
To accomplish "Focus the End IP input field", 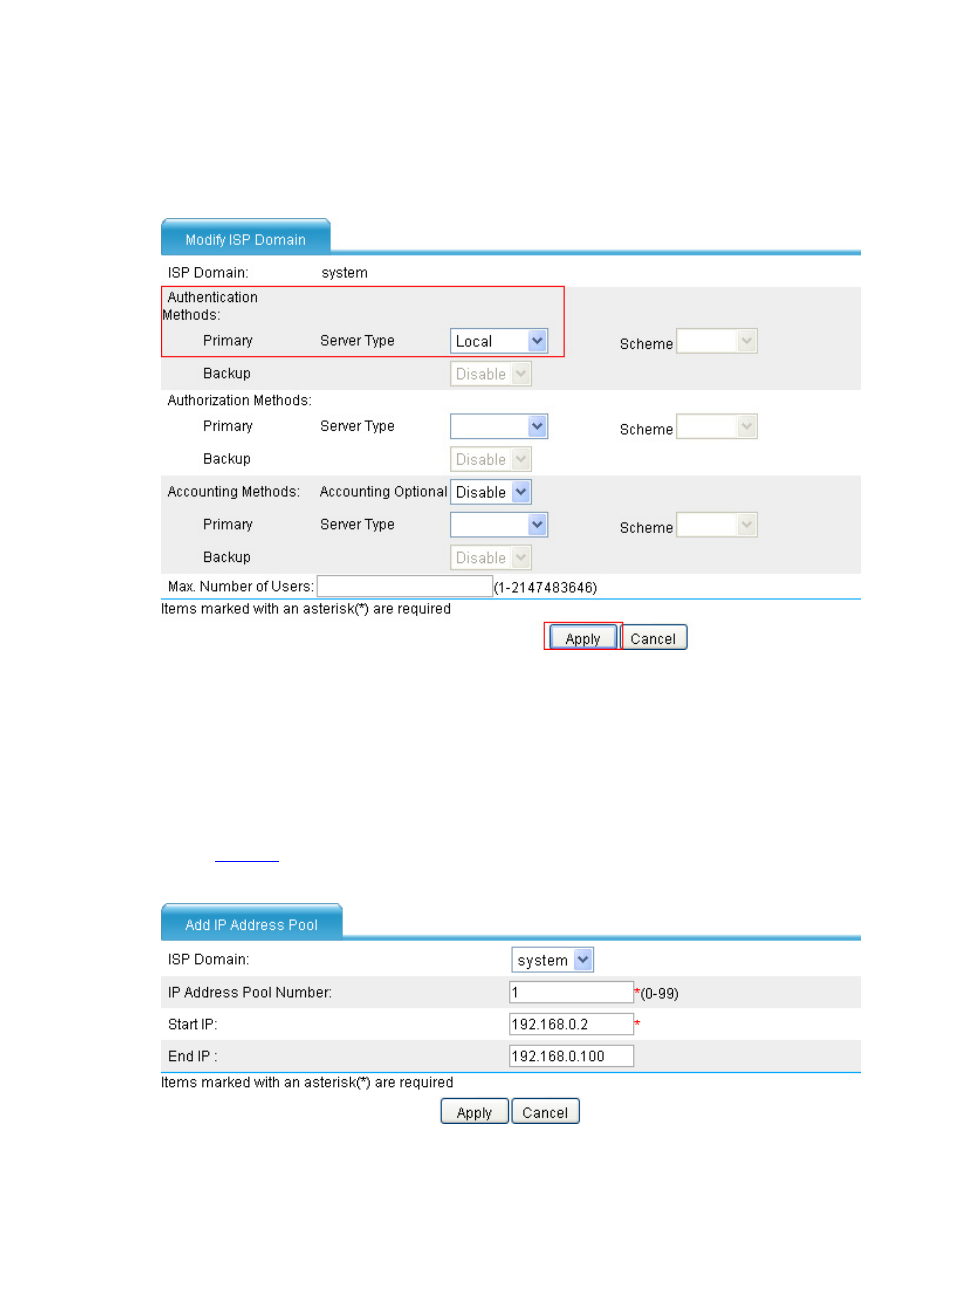I will [570, 1056].
